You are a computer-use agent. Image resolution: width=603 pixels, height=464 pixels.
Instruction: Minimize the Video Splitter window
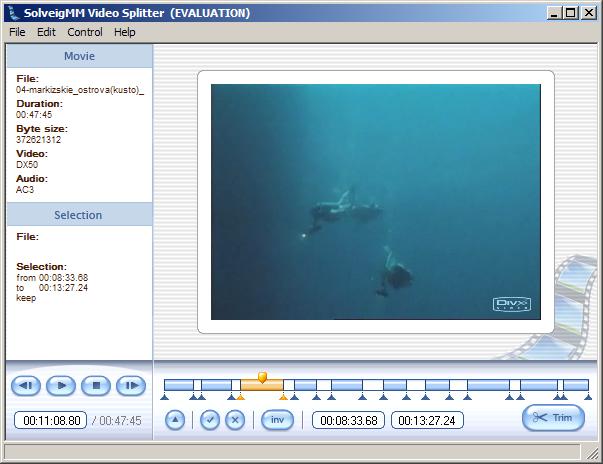click(554, 13)
